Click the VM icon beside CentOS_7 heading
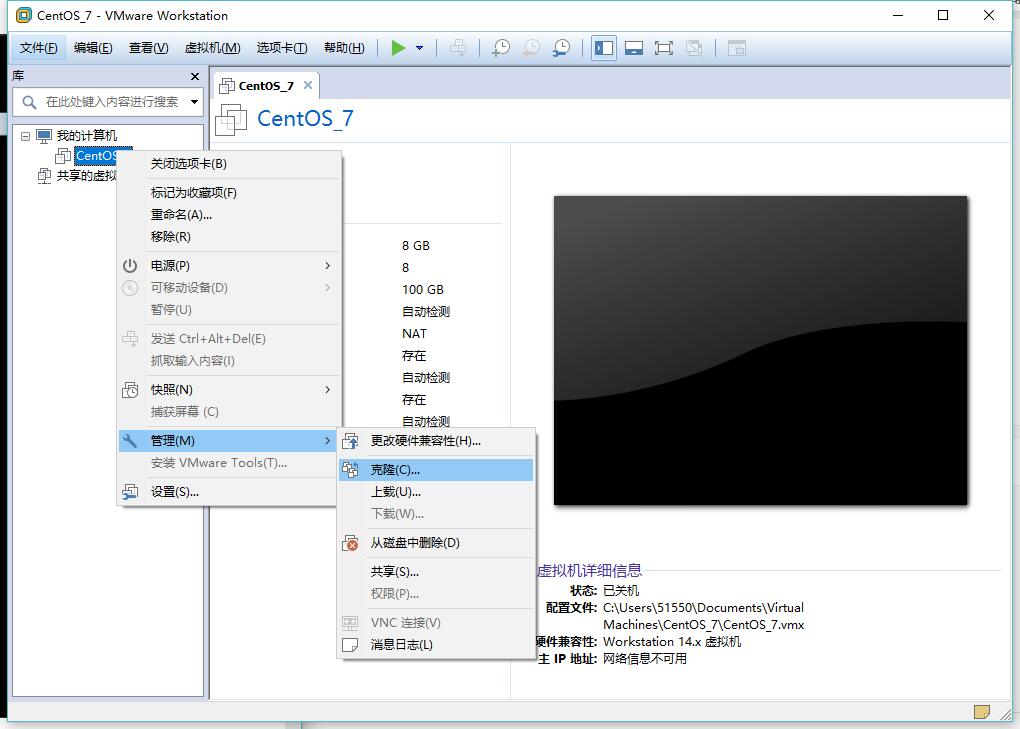 (231, 120)
